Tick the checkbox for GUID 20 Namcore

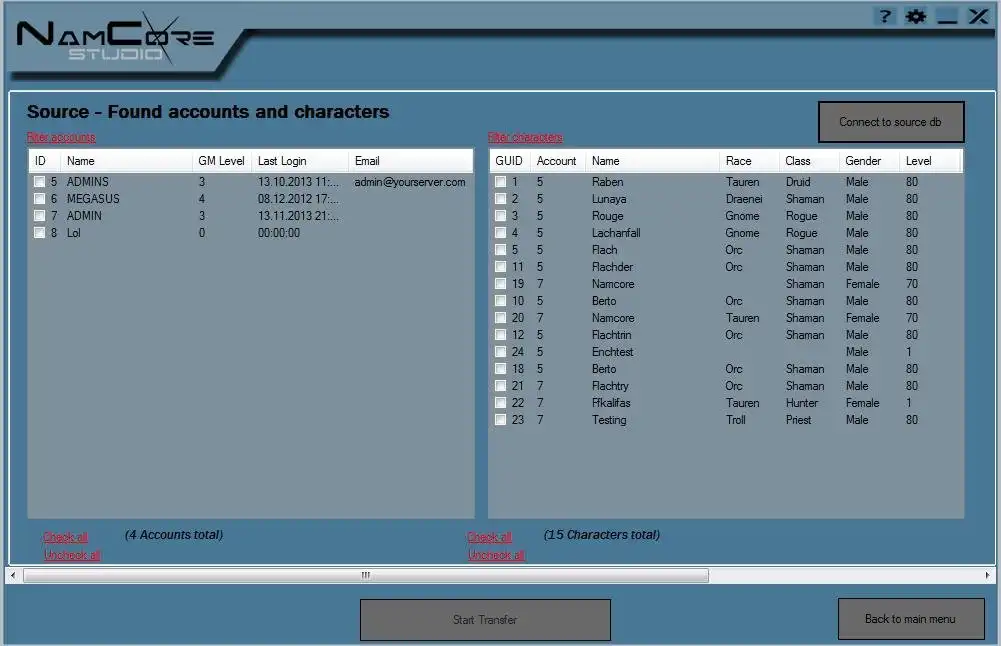[500, 318]
